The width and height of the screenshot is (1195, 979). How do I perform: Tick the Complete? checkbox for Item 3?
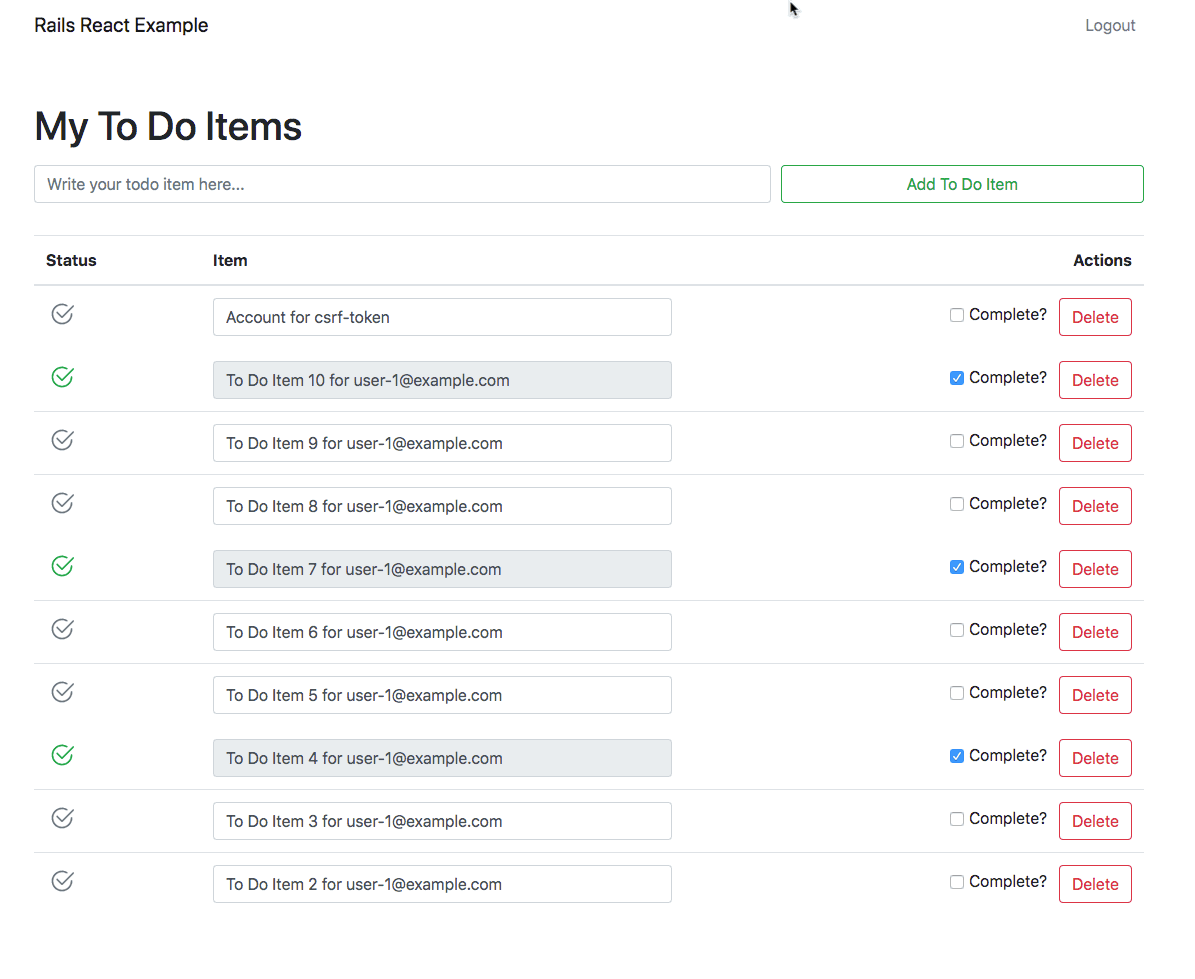(957, 820)
